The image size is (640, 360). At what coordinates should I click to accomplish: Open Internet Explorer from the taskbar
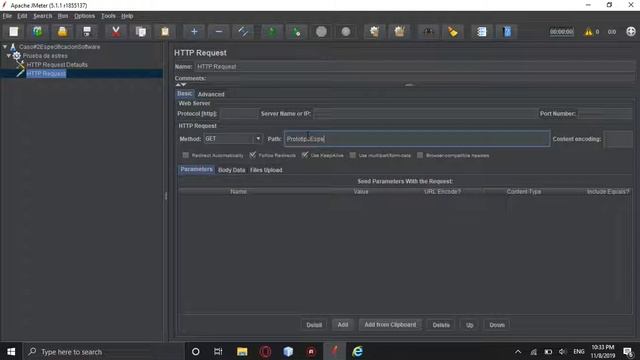coord(358,351)
